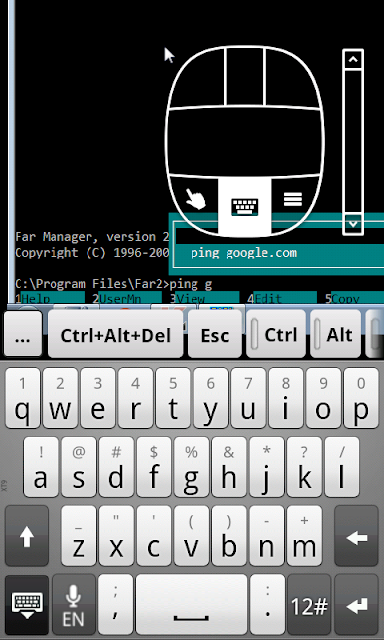Click the vertical scroll track on overlay
The image size is (384, 640).
(353, 142)
